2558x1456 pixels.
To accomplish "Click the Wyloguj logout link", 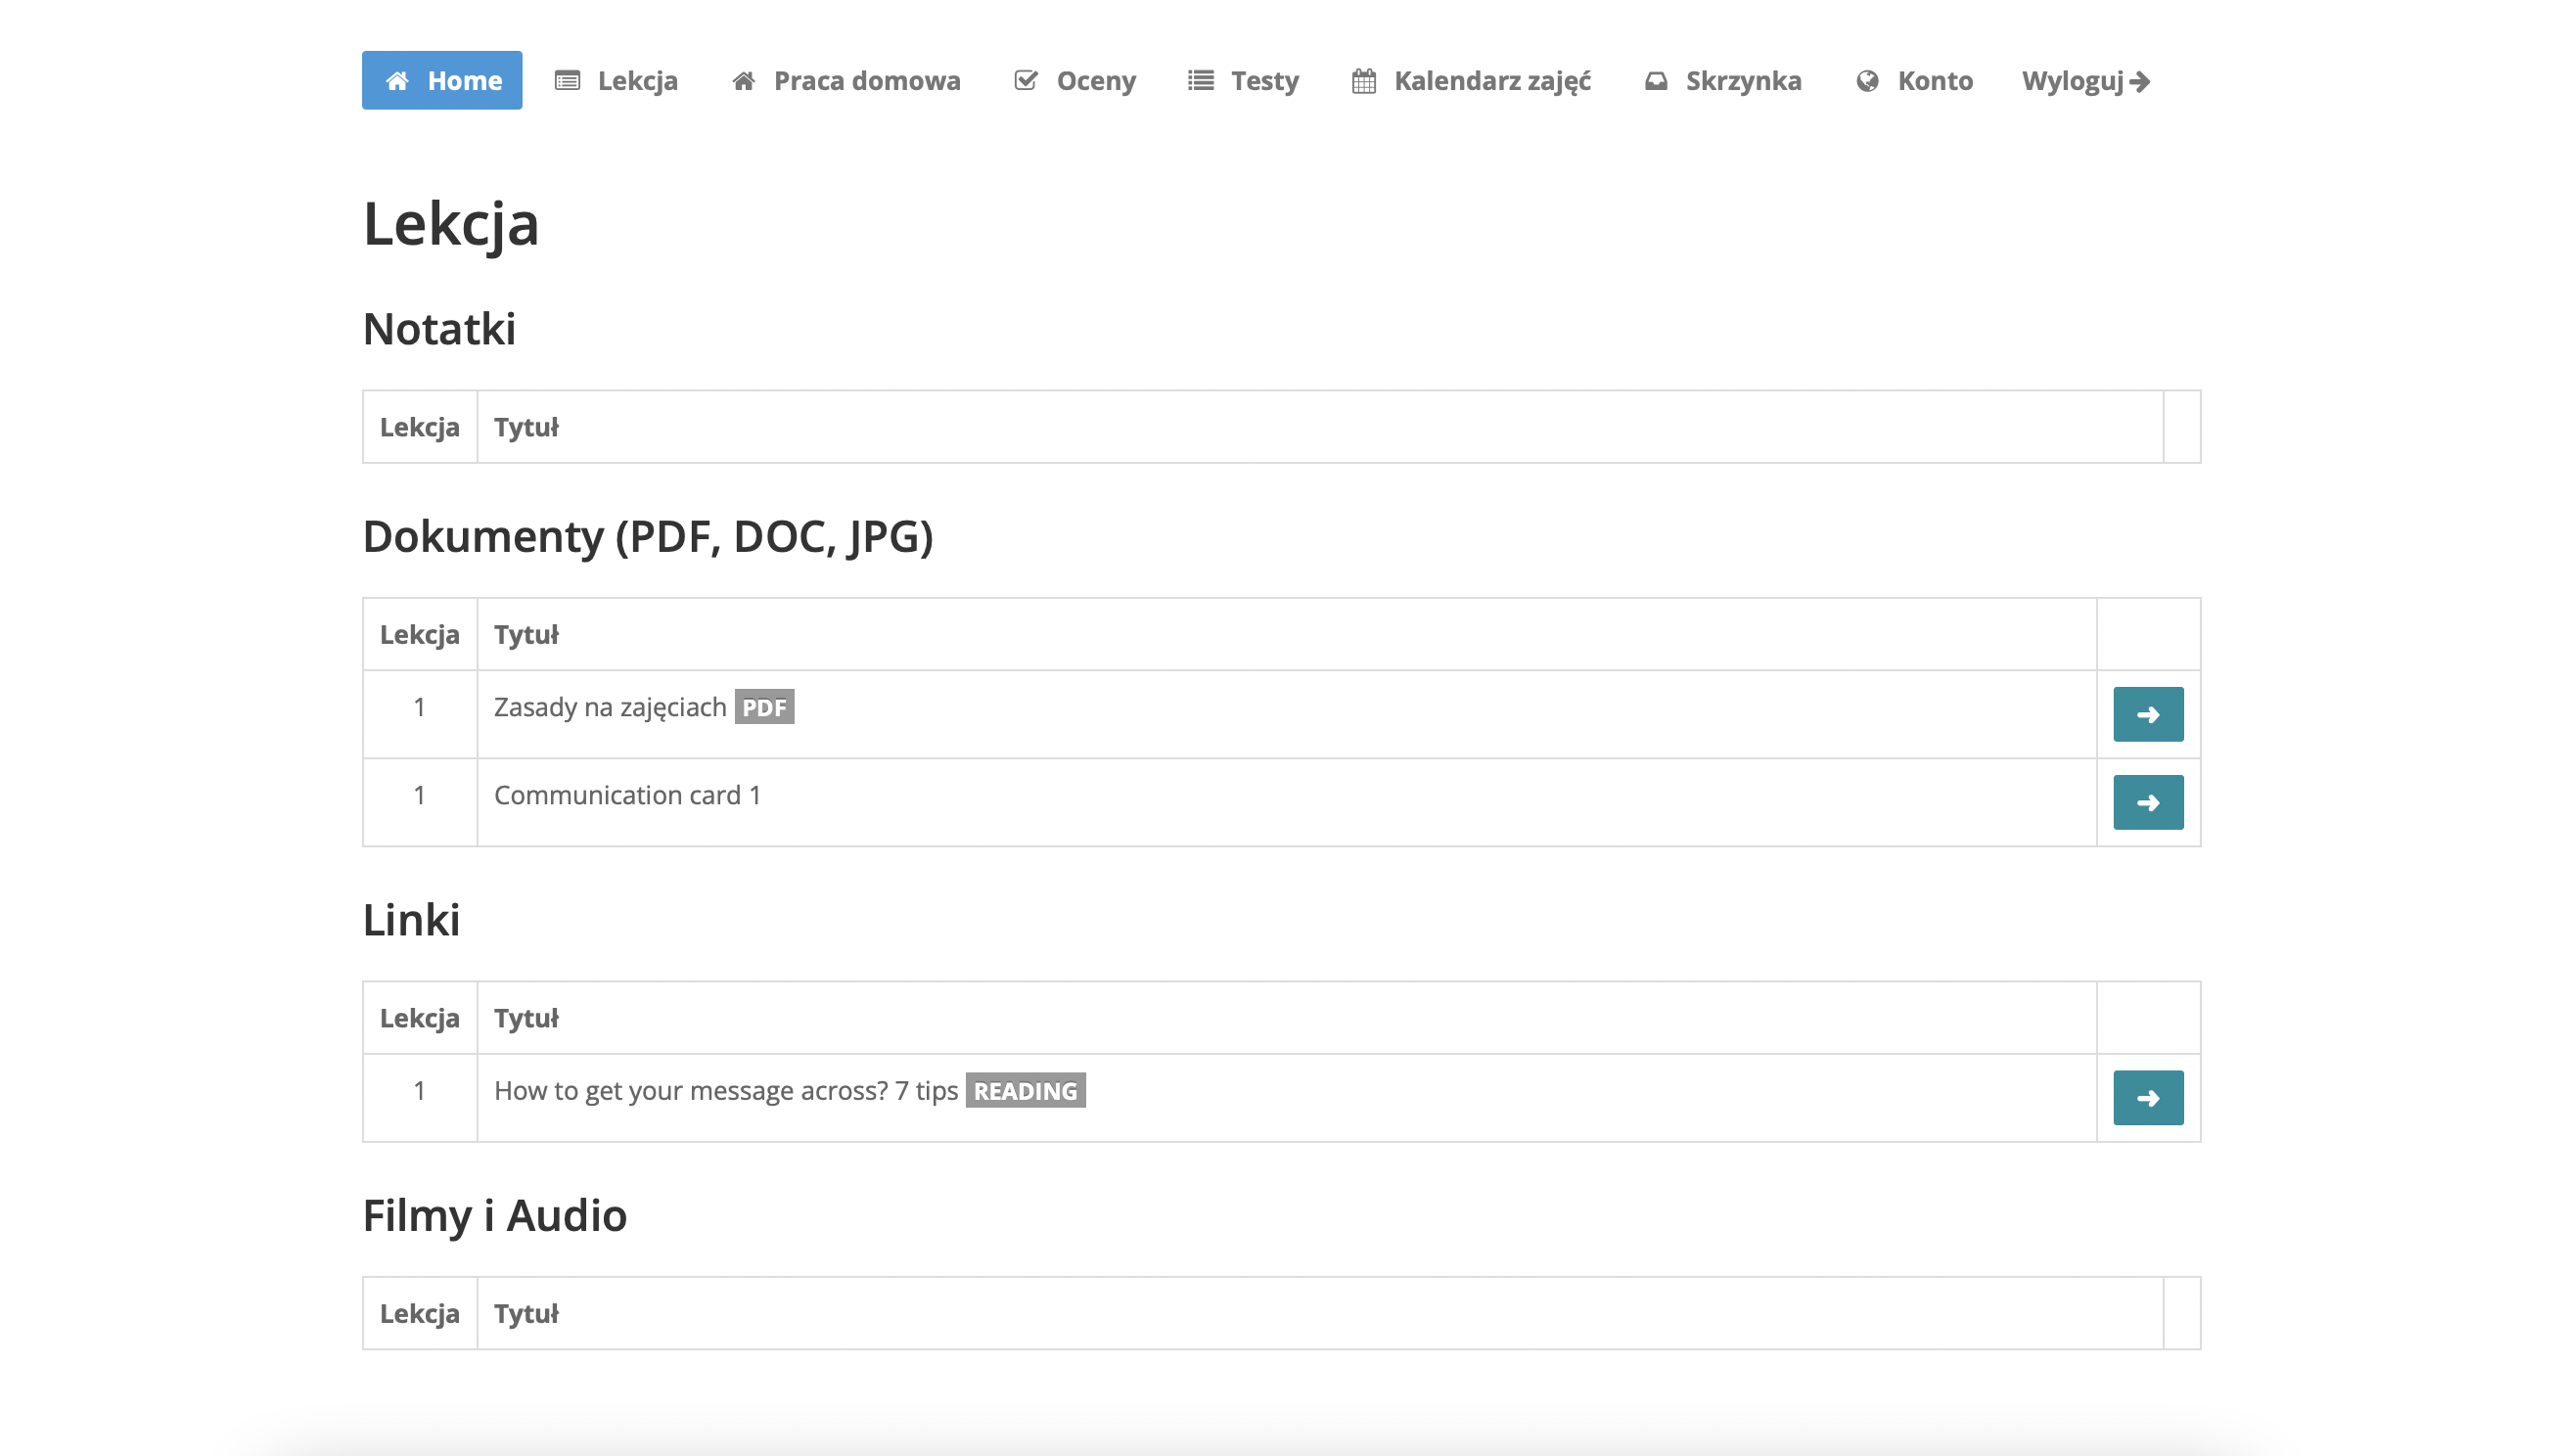I will point(2072,81).
